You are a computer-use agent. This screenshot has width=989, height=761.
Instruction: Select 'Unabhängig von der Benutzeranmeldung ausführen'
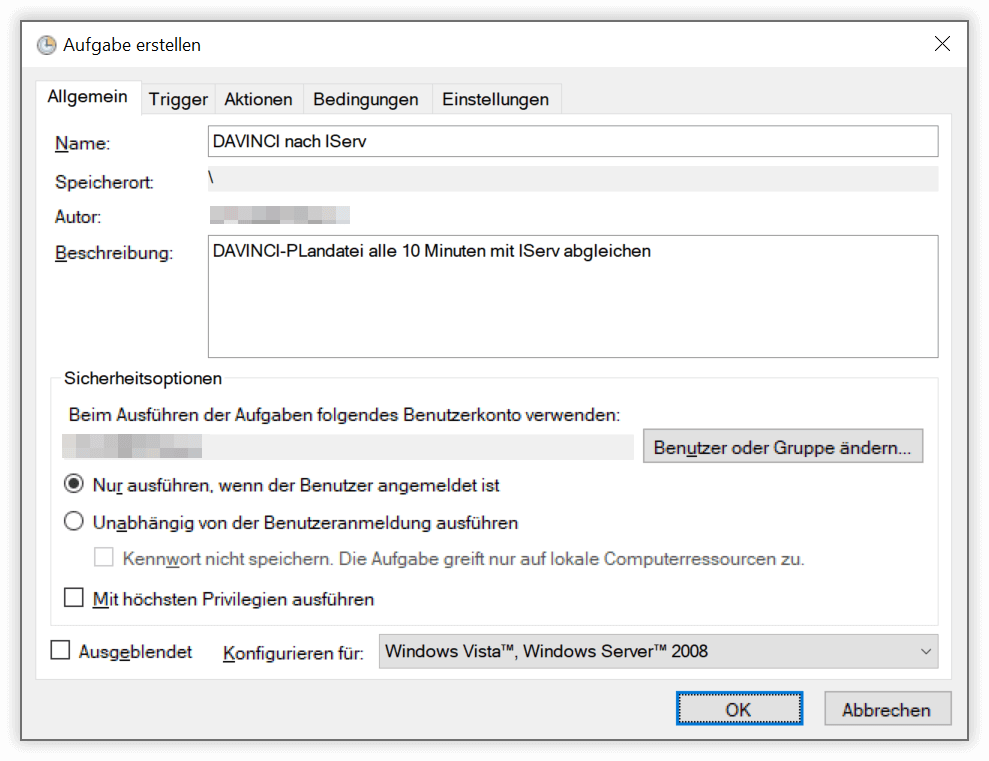point(73,521)
